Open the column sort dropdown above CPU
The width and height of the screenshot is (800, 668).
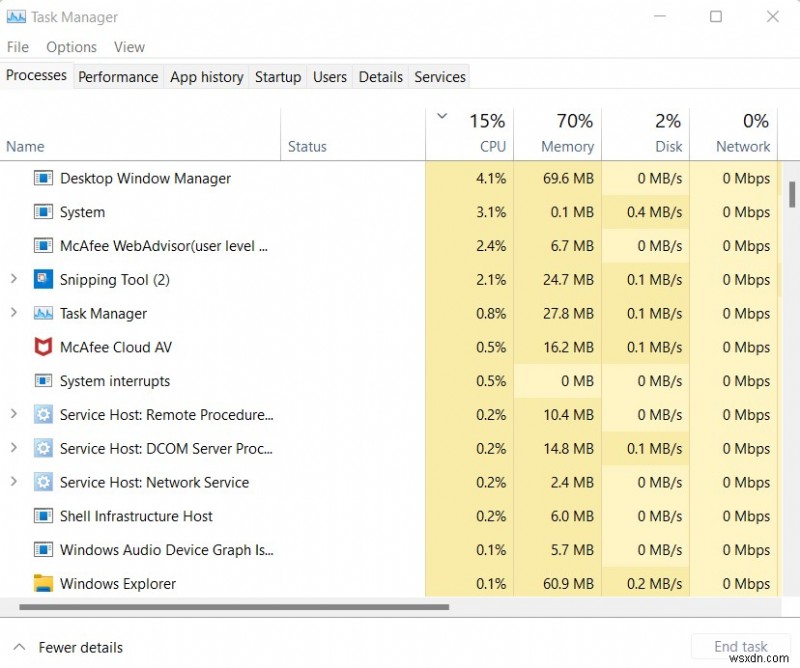441,116
